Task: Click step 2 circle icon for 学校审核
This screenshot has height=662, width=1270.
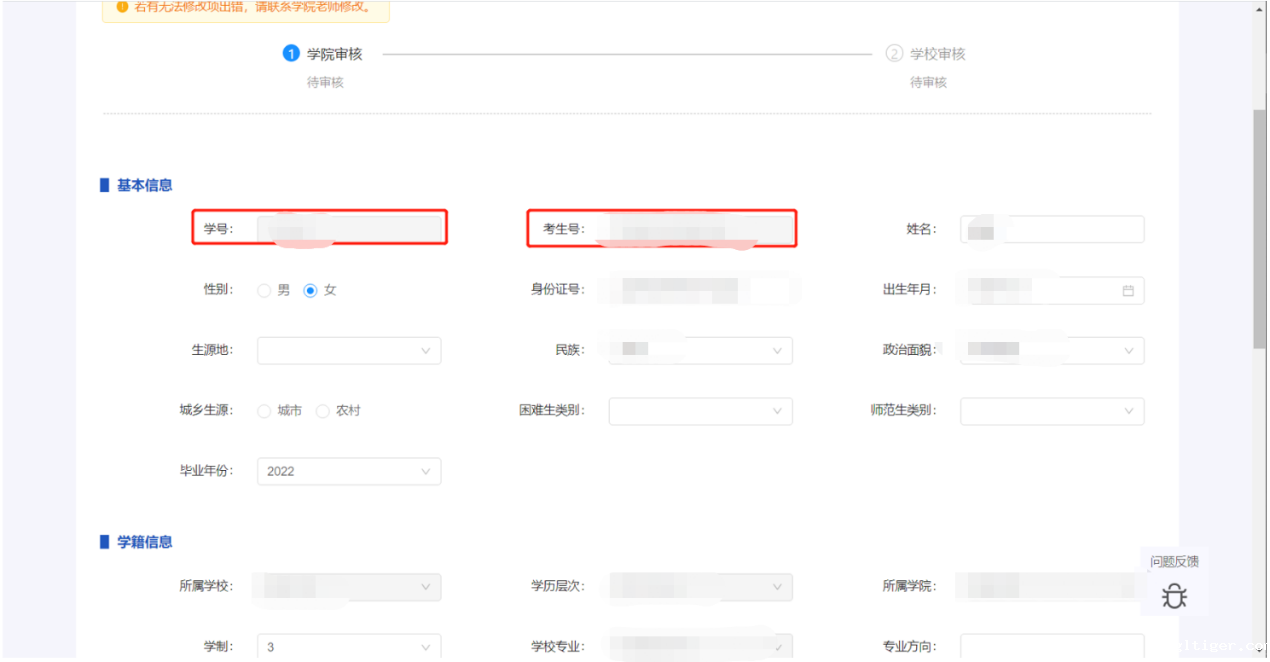Action: [894, 54]
